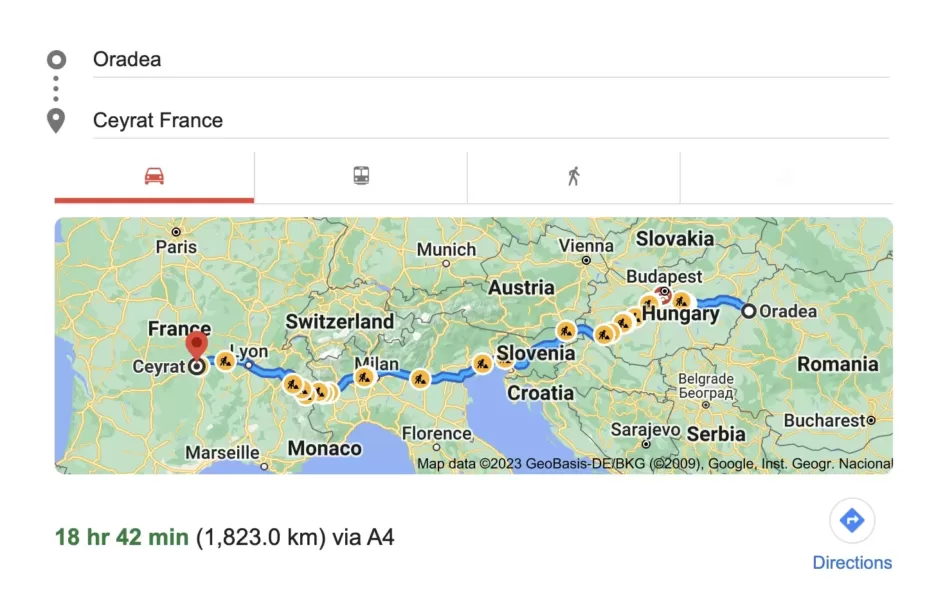Click the Budapest label on the map
This screenshot has height=599, width=936.
coord(663,276)
